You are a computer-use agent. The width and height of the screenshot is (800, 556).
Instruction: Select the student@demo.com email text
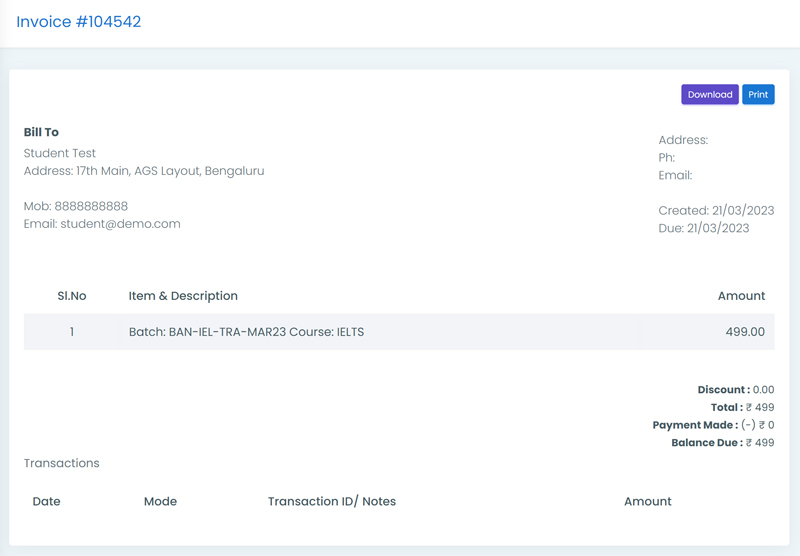click(120, 224)
